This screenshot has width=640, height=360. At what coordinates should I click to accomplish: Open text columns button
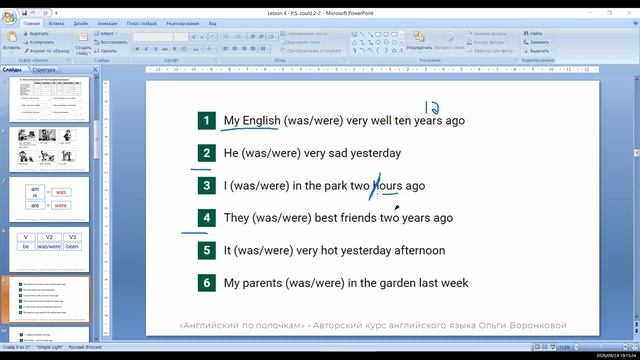pyautogui.click(x=264, y=49)
